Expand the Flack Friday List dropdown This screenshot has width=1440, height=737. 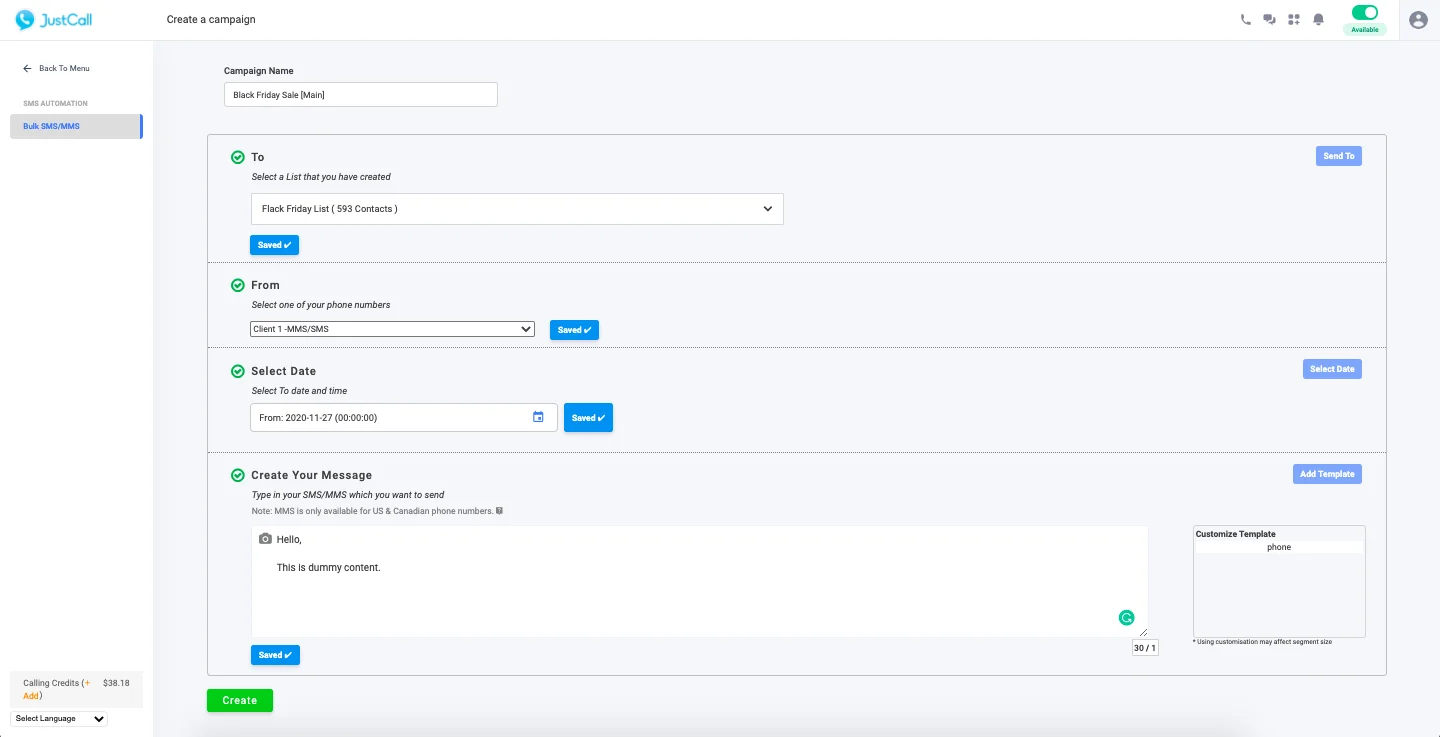[517, 209]
